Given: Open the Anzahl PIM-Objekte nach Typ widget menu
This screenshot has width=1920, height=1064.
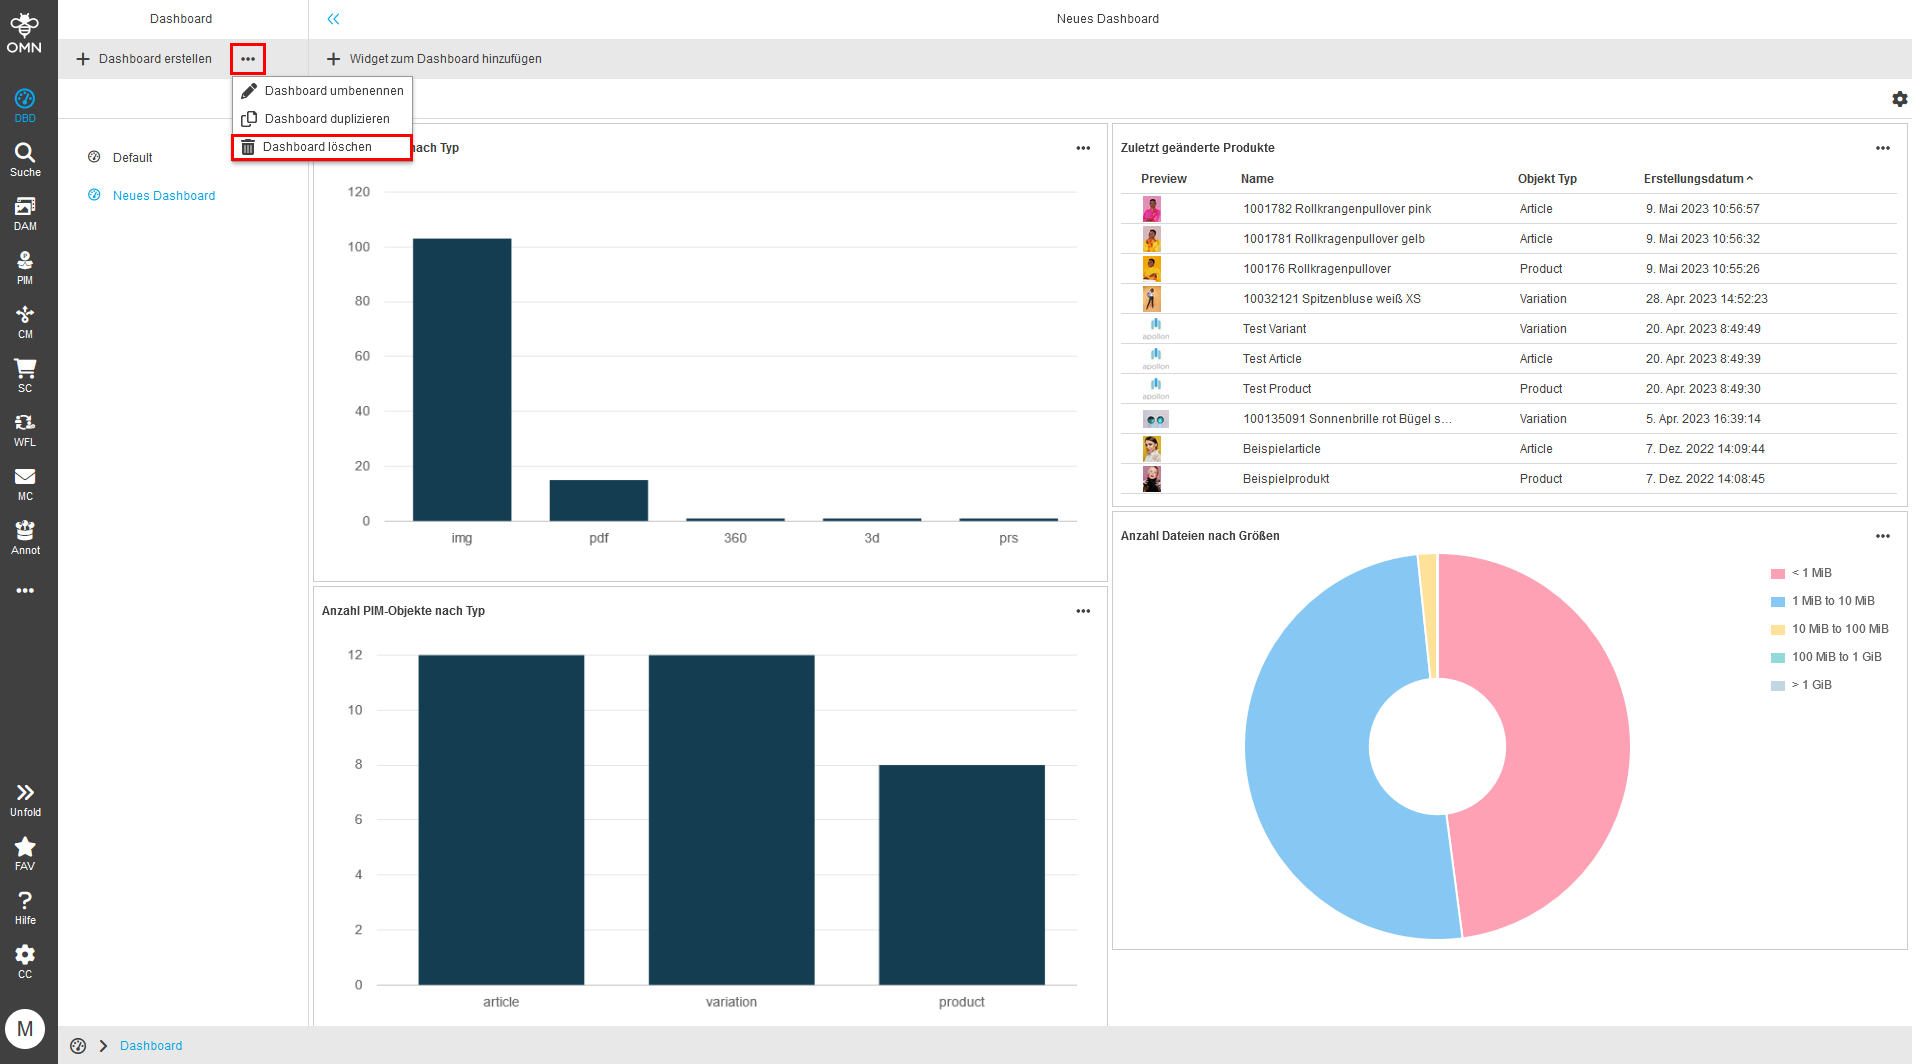Looking at the screenshot, I should 1083,610.
